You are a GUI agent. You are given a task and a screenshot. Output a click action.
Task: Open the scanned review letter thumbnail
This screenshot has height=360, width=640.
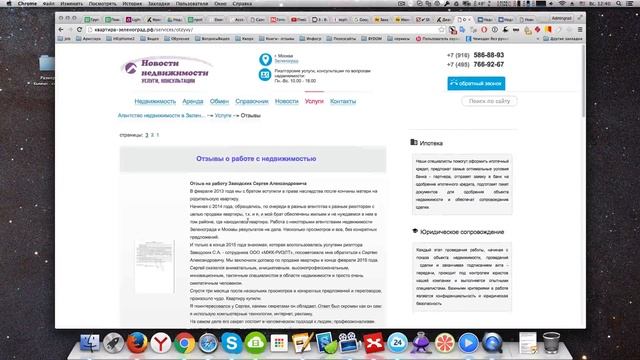pyautogui.click(x=155, y=267)
